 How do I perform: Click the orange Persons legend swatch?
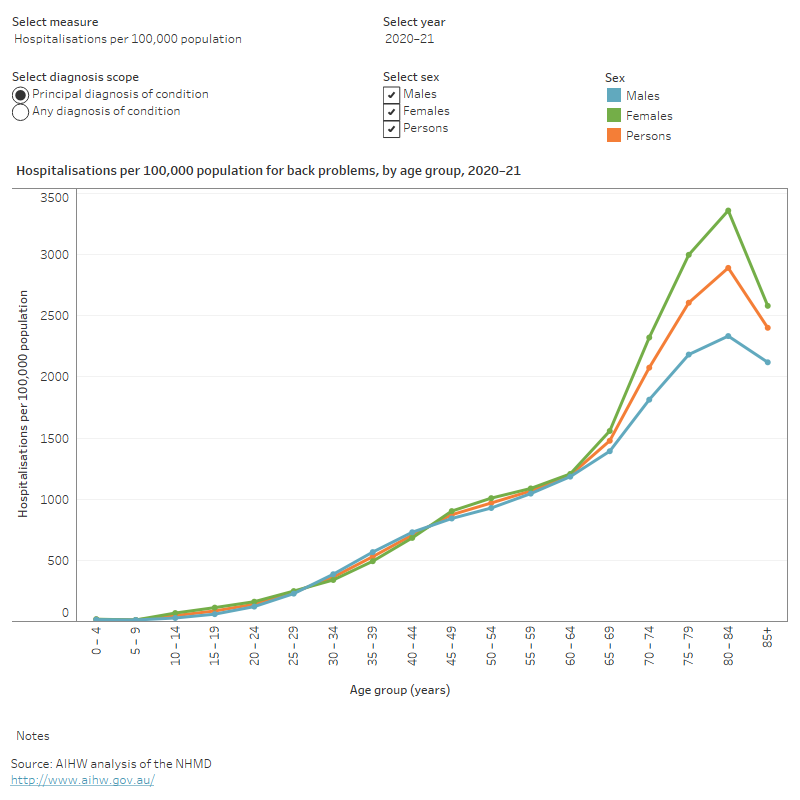click(614, 135)
